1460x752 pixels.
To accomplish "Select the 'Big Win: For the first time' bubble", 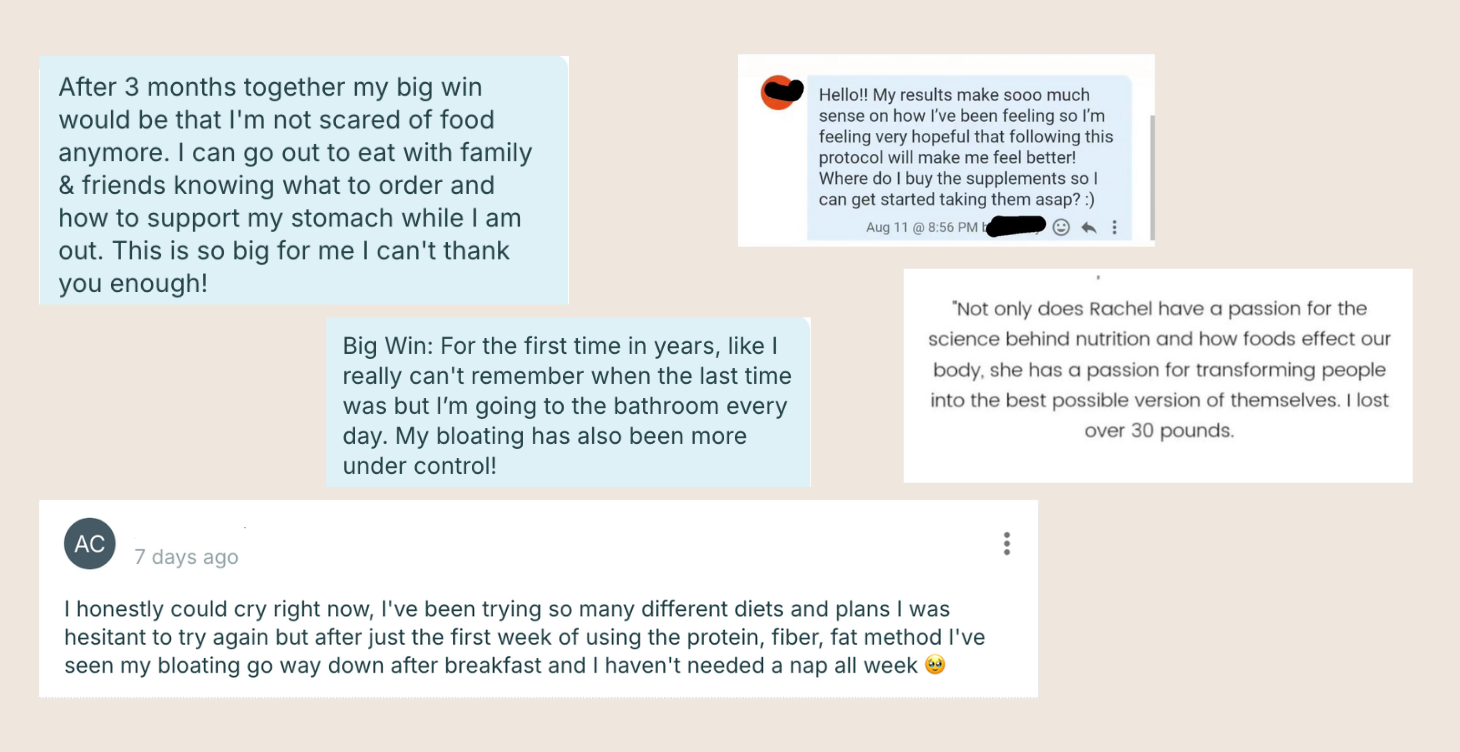I will click(568, 402).
